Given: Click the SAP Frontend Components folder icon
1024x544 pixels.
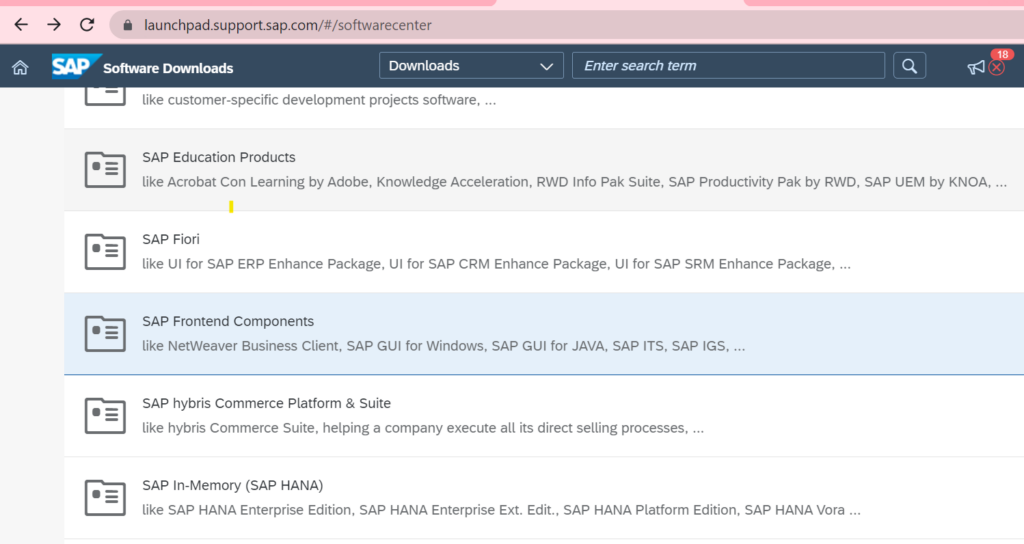Looking at the screenshot, I should click(x=105, y=333).
